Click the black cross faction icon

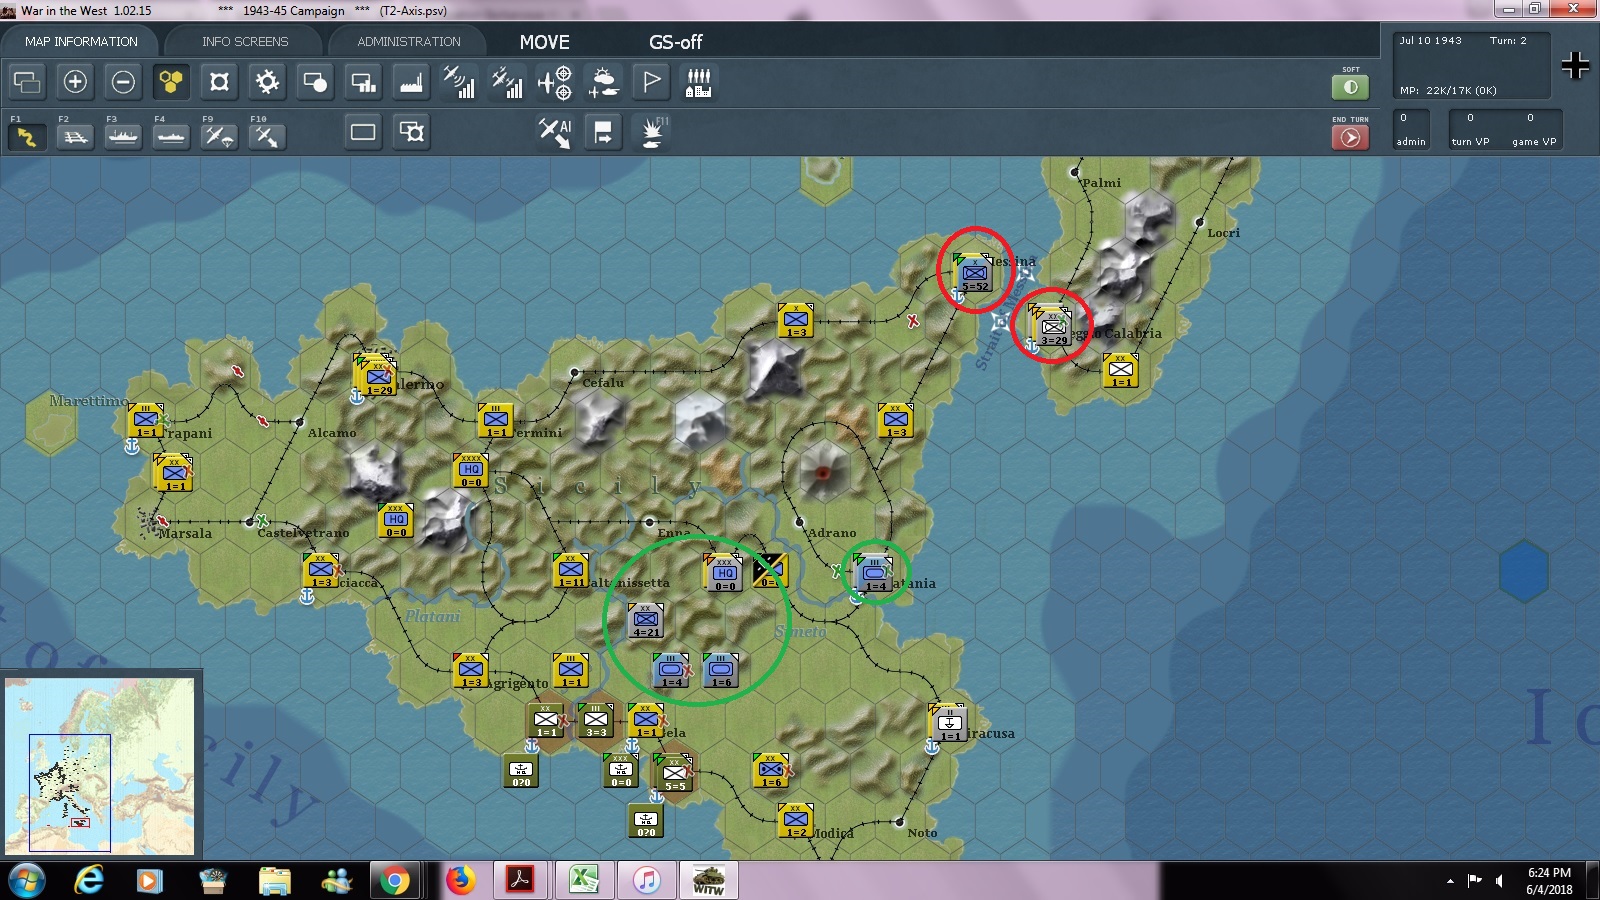point(1575,66)
